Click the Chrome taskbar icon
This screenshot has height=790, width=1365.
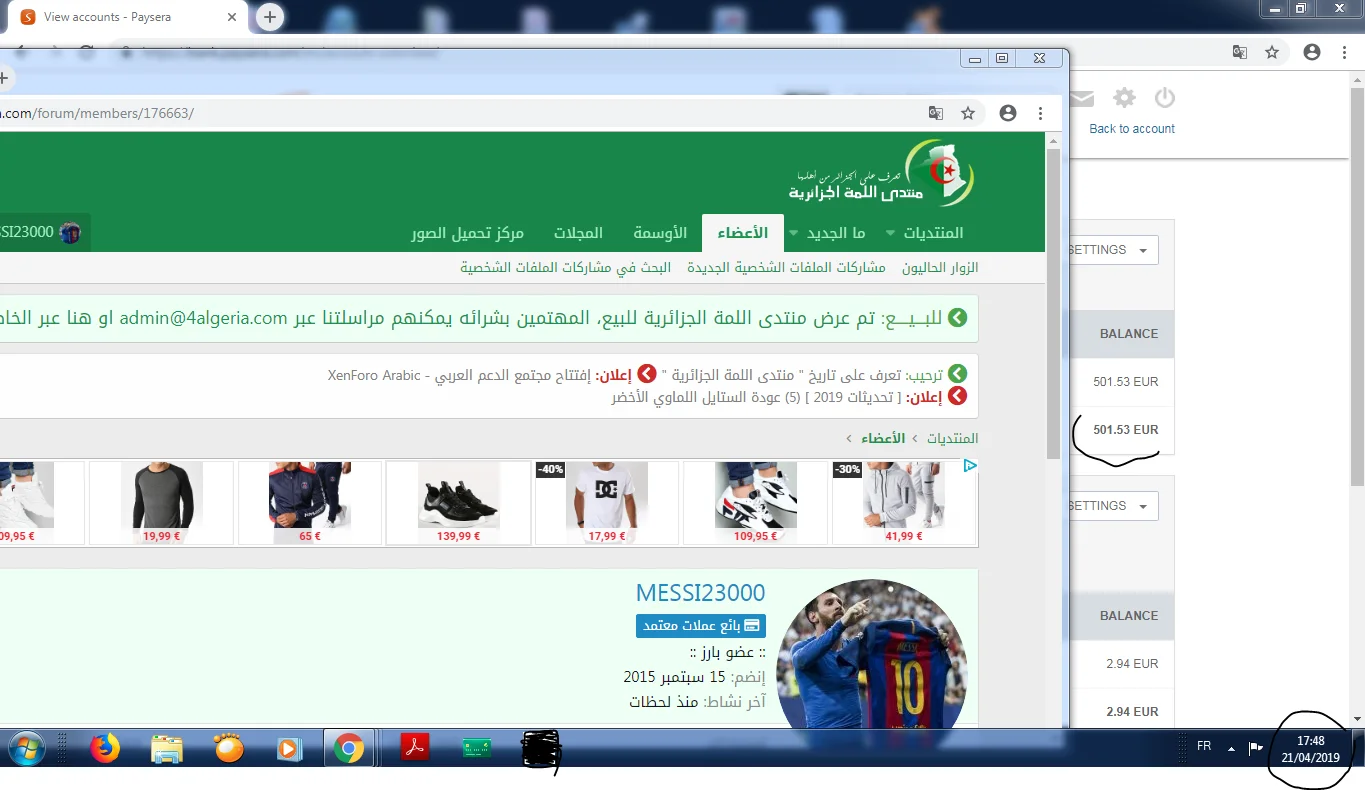[349, 748]
